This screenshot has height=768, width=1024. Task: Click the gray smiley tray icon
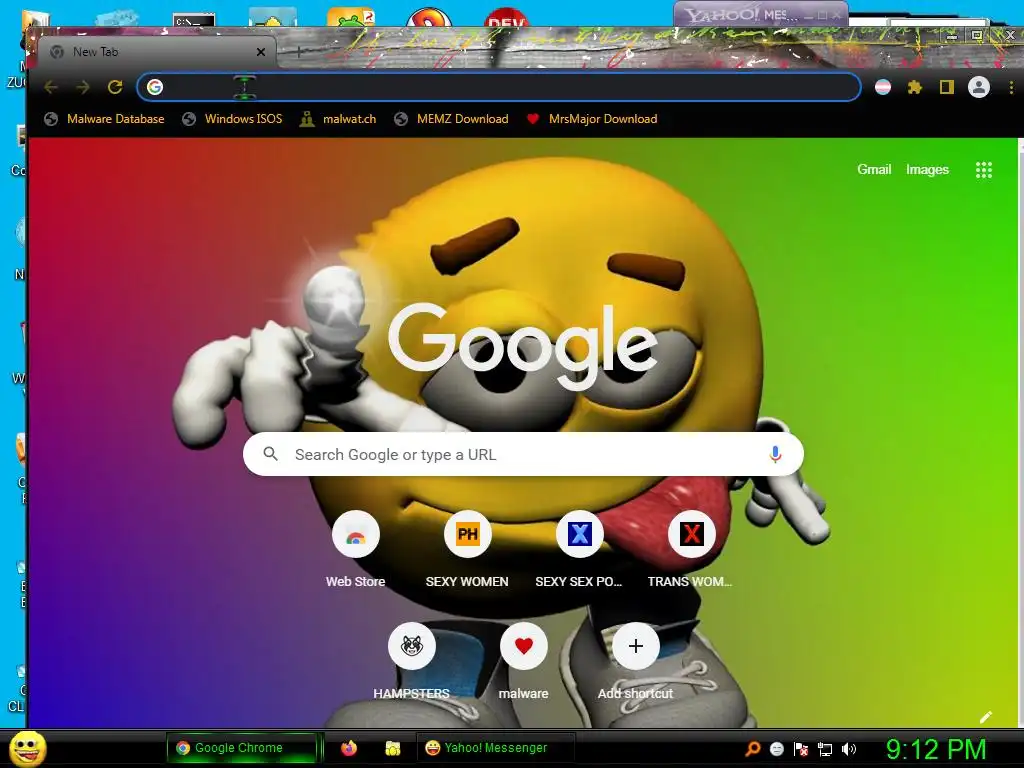coord(776,749)
